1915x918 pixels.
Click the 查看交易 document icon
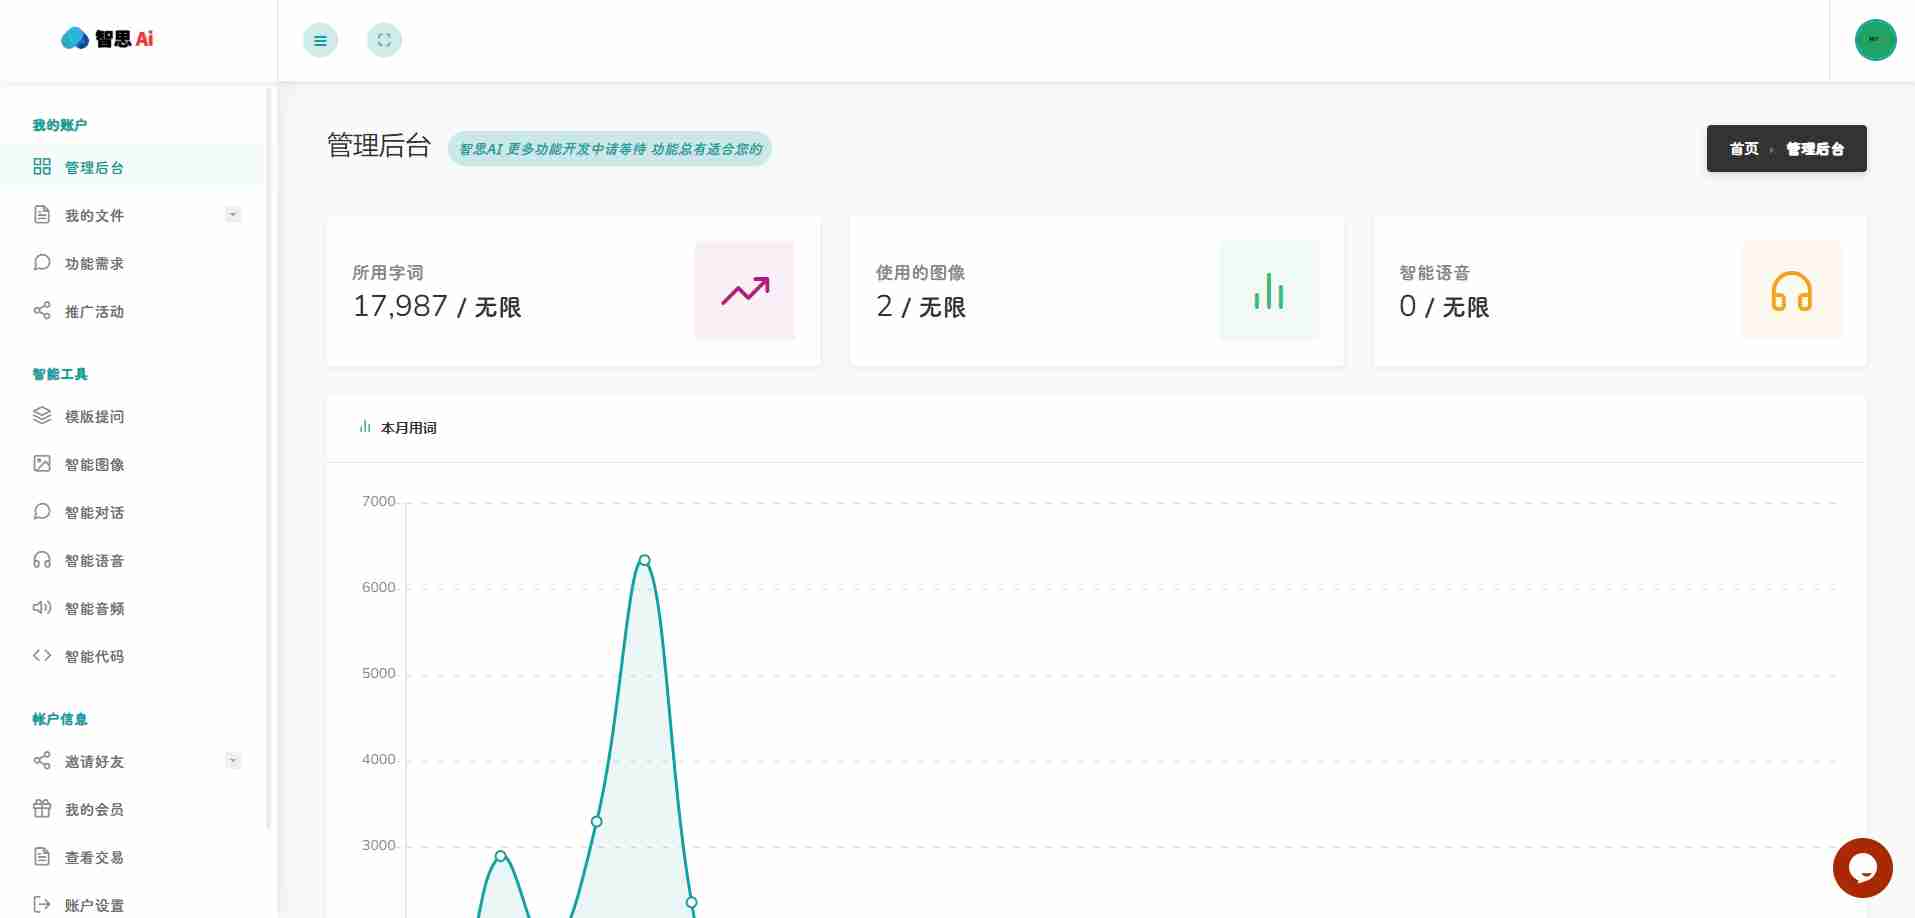(x=42, y=857)
